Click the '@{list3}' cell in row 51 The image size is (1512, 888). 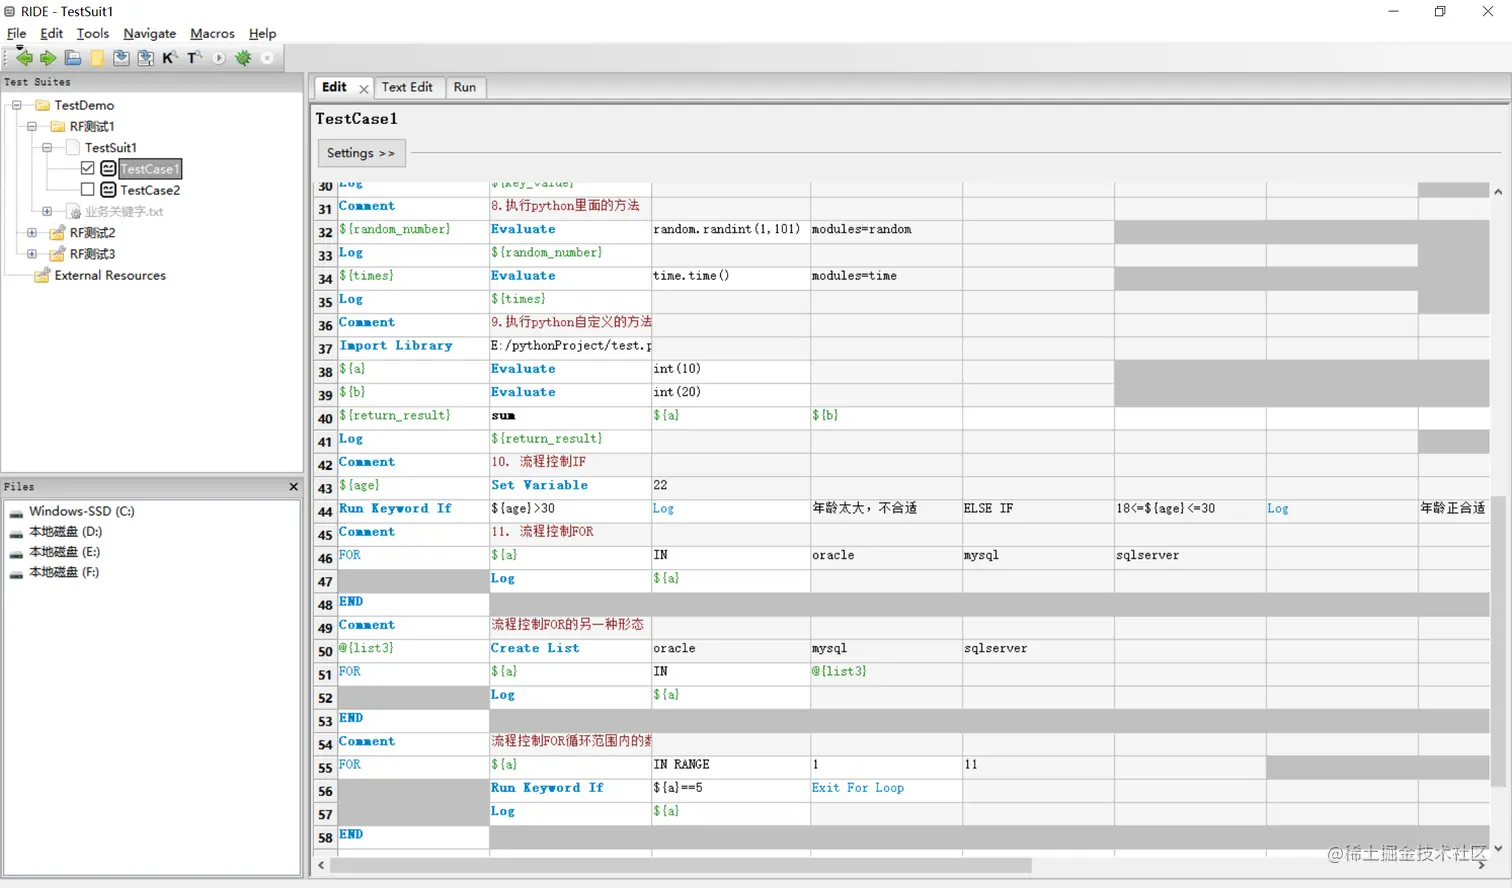pyautogui.click(x=886, y=672)
